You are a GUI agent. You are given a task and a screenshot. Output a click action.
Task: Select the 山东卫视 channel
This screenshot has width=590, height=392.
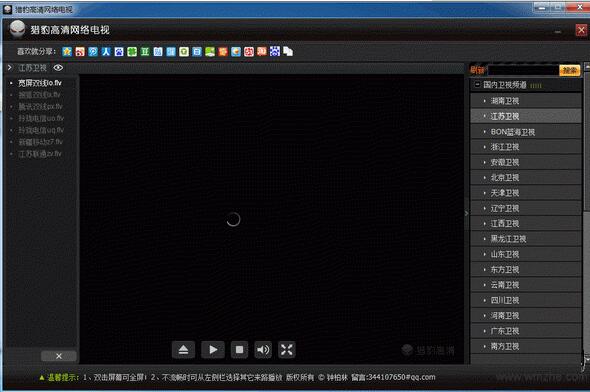pos(526,254)
